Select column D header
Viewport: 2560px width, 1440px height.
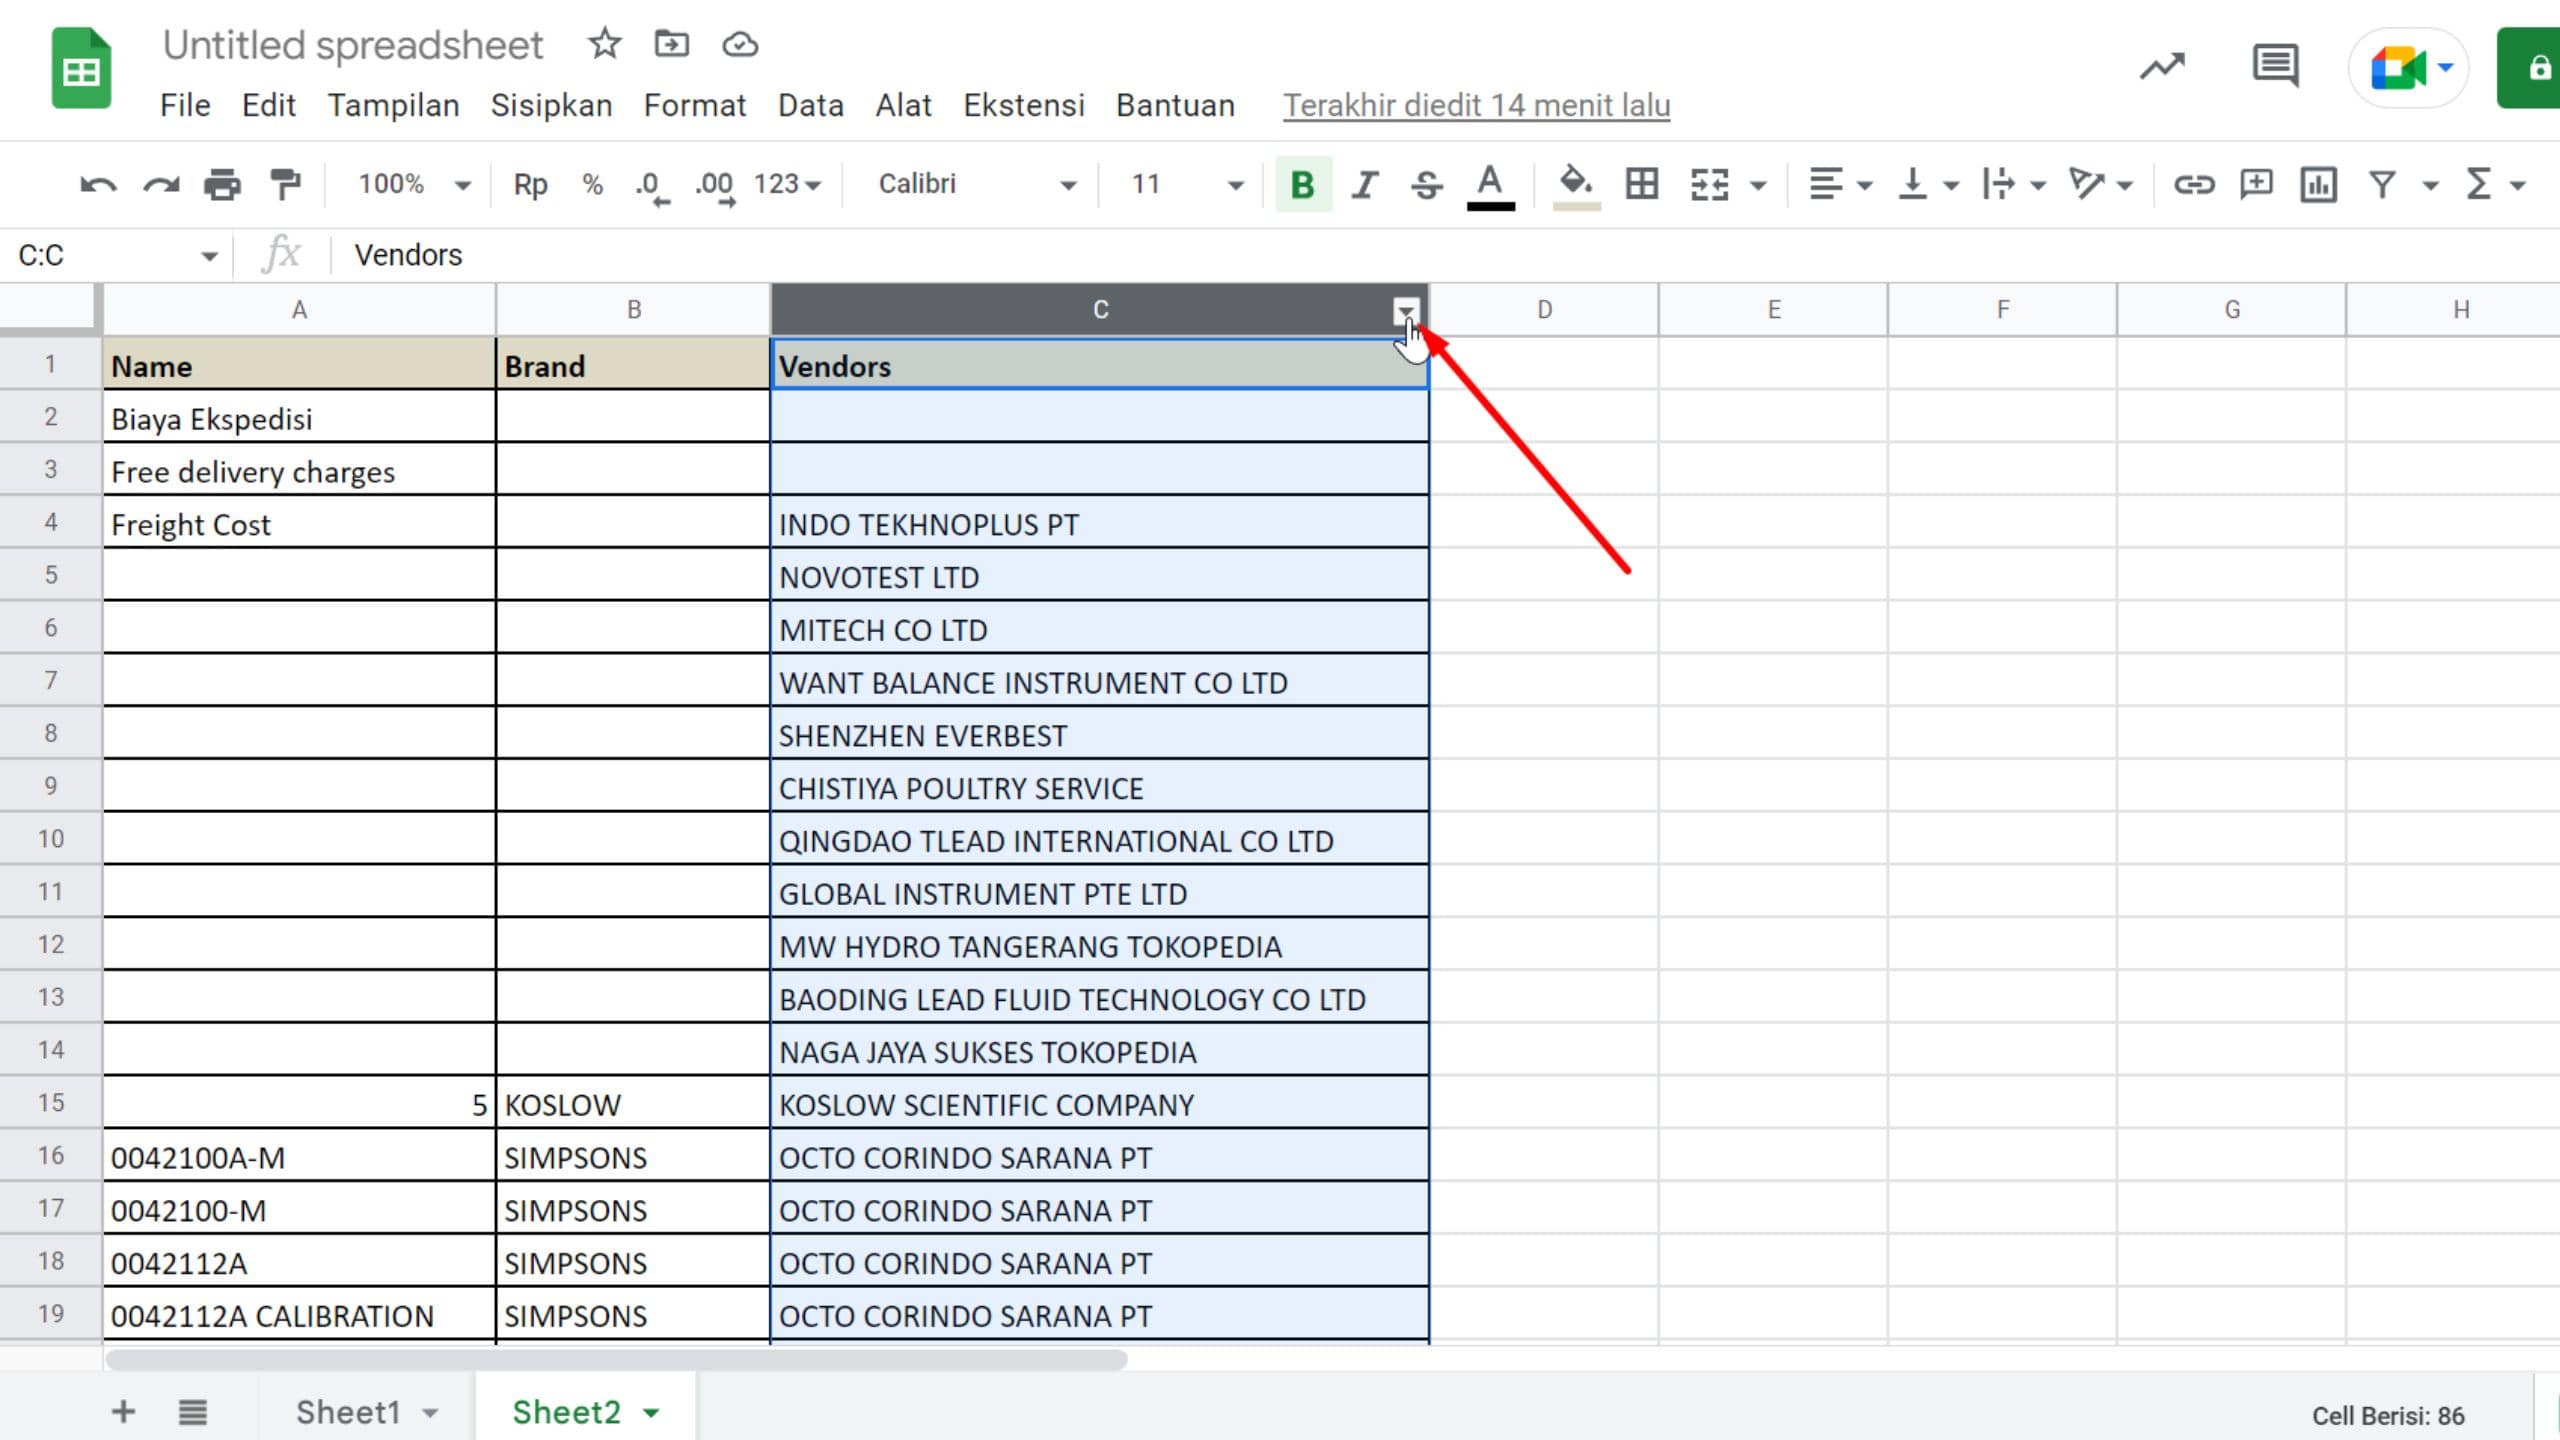pyautogui.click(x=1544, y=310)
